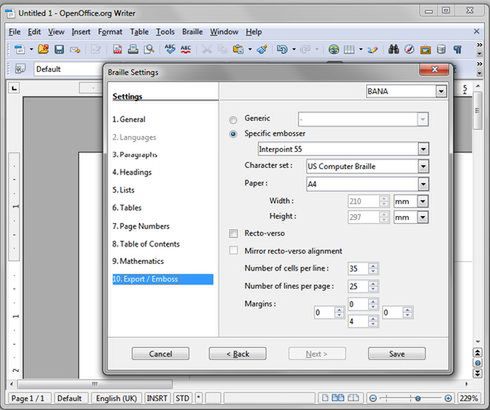This screenshot has height=410, width=490.
Task: Click the Spelling and Grammar icon
Action: click(170, 49)
